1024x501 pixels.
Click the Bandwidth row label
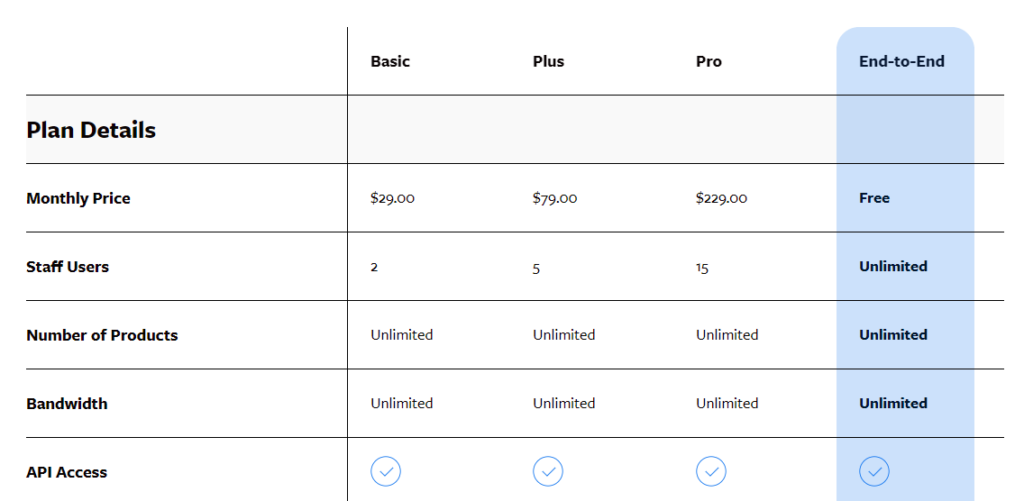67,404
